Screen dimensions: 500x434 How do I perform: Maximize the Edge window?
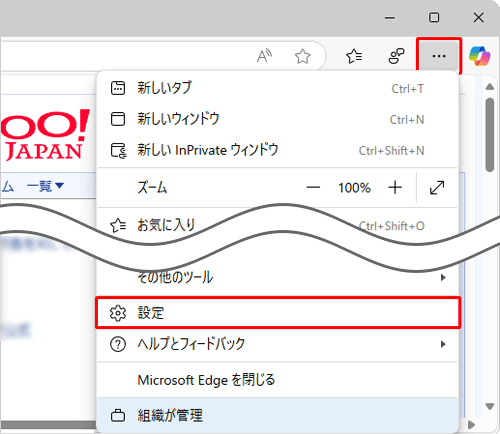pyautogui.click(x=434, y=17)
